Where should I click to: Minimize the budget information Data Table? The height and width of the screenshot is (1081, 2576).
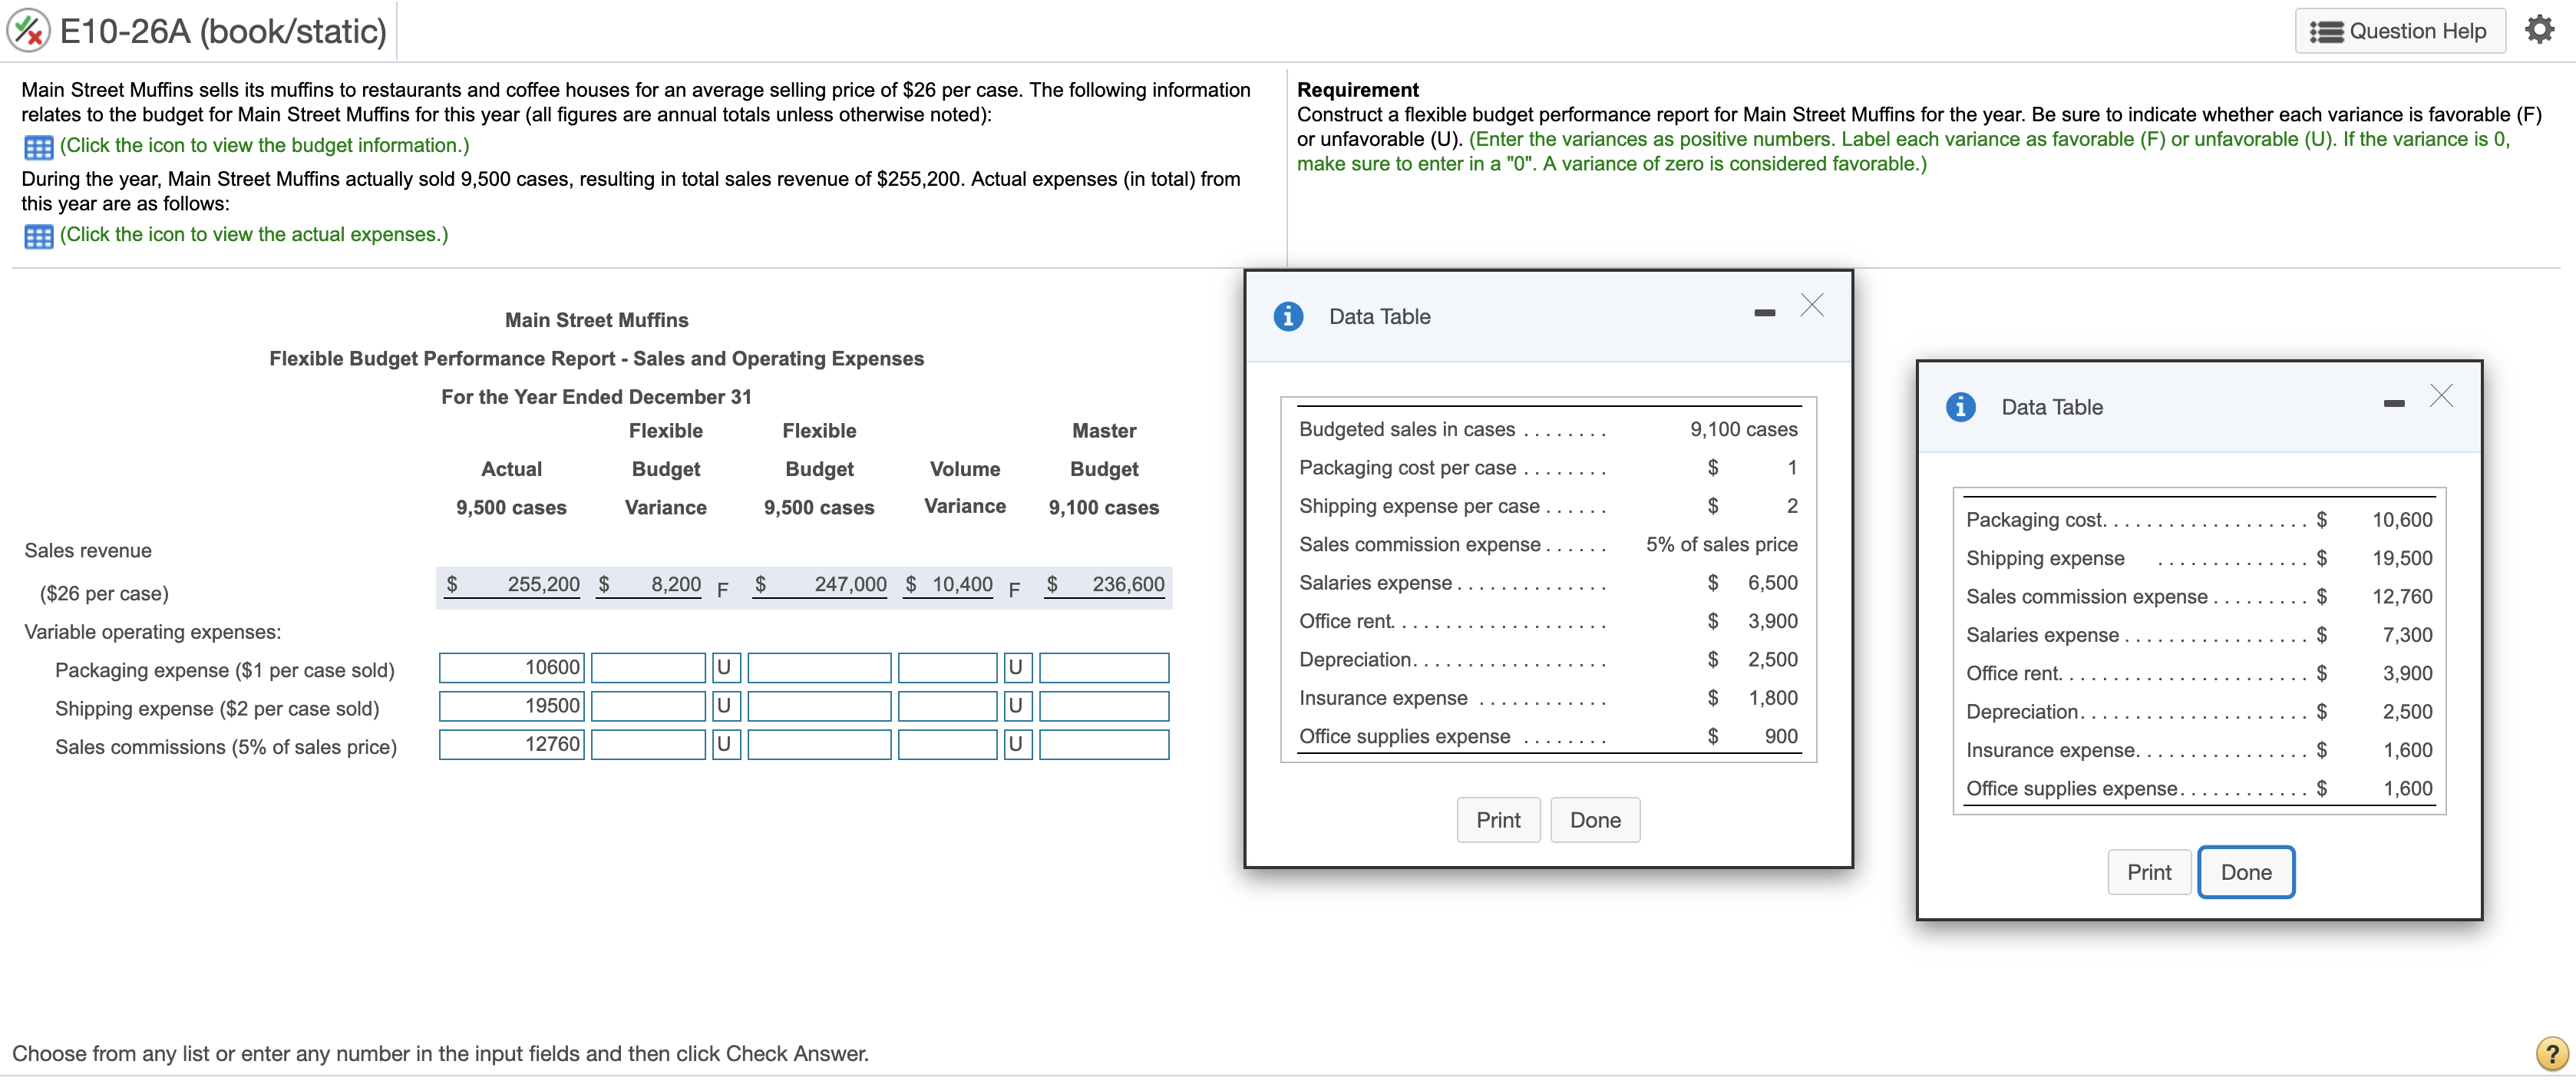[1764, 313]
